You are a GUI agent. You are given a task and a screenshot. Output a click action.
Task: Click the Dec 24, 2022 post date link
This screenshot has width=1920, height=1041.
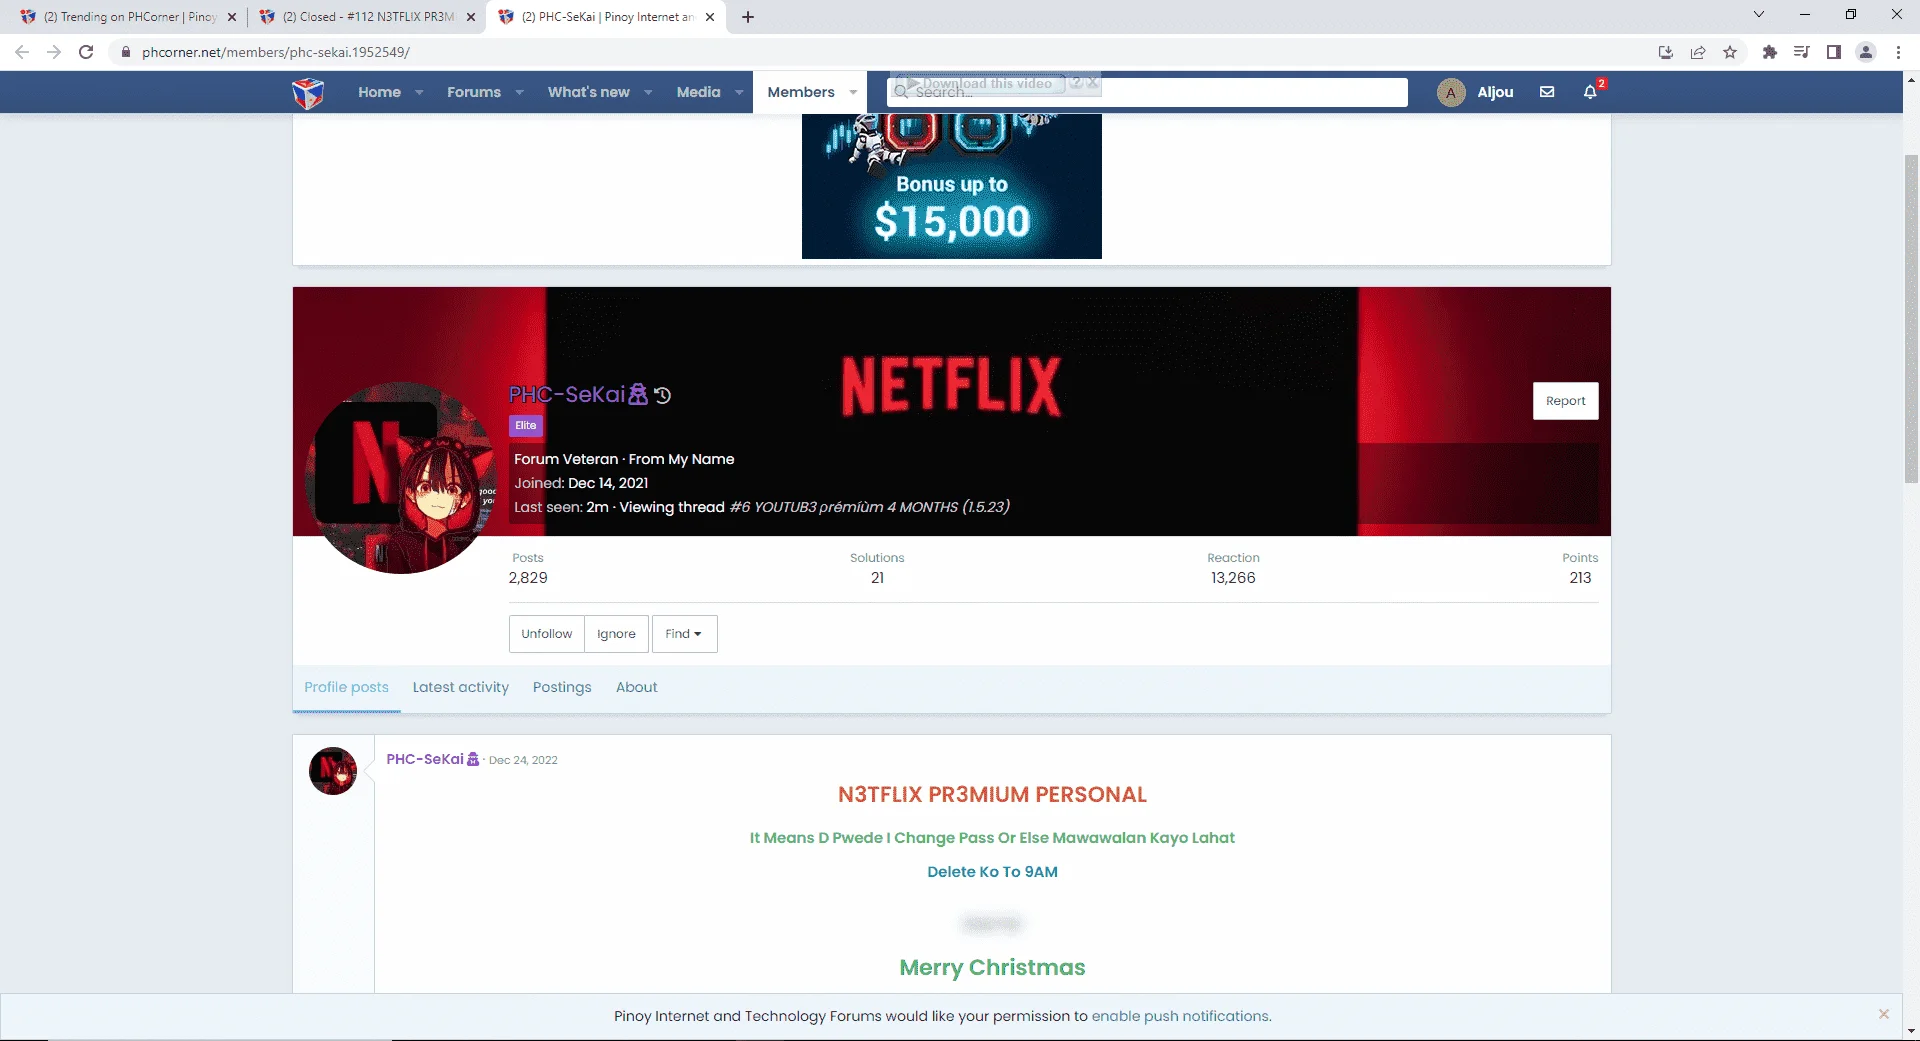[523, 760]
